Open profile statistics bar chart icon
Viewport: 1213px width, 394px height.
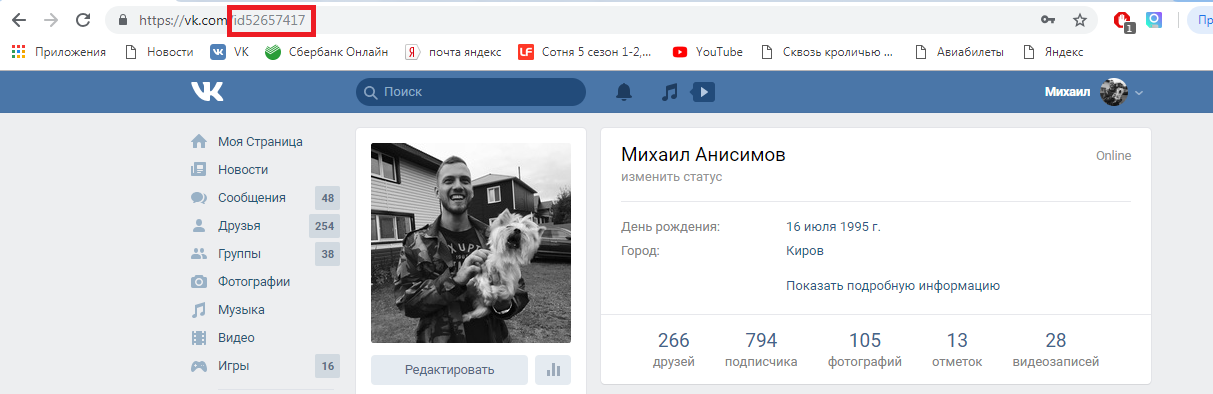click(553, 370)
